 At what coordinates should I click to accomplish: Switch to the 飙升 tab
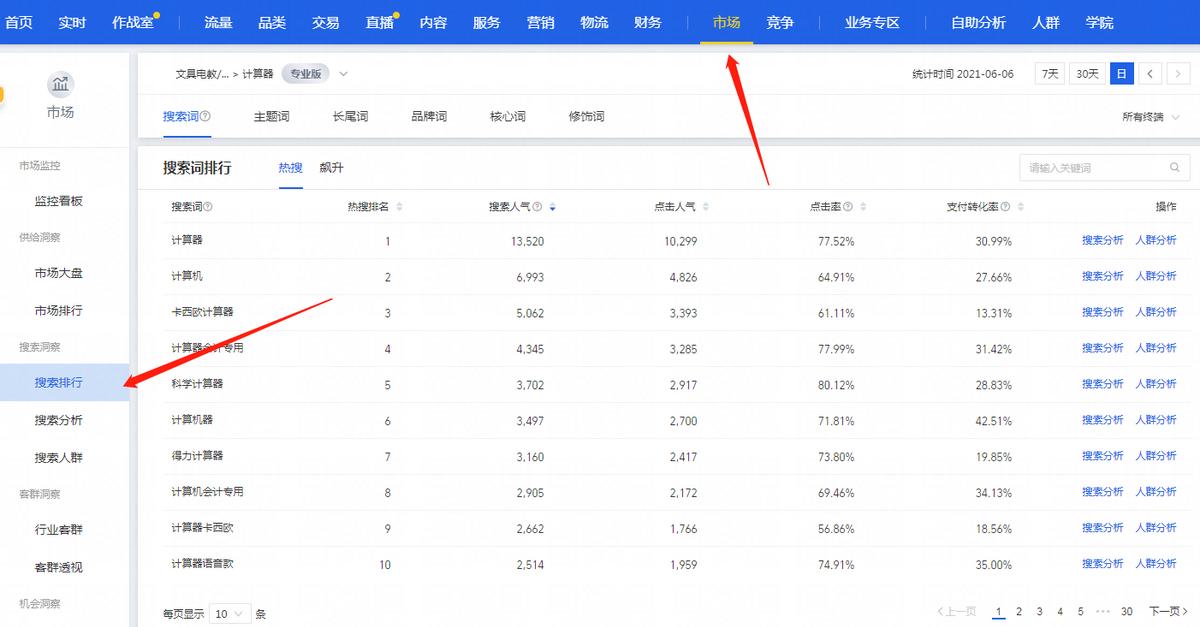pos(331,167)
